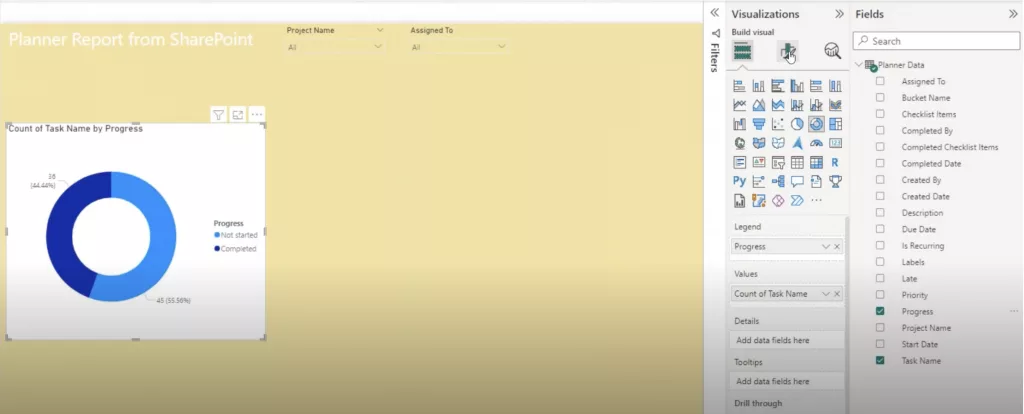Select the Matrix visual

coord(816,162)
